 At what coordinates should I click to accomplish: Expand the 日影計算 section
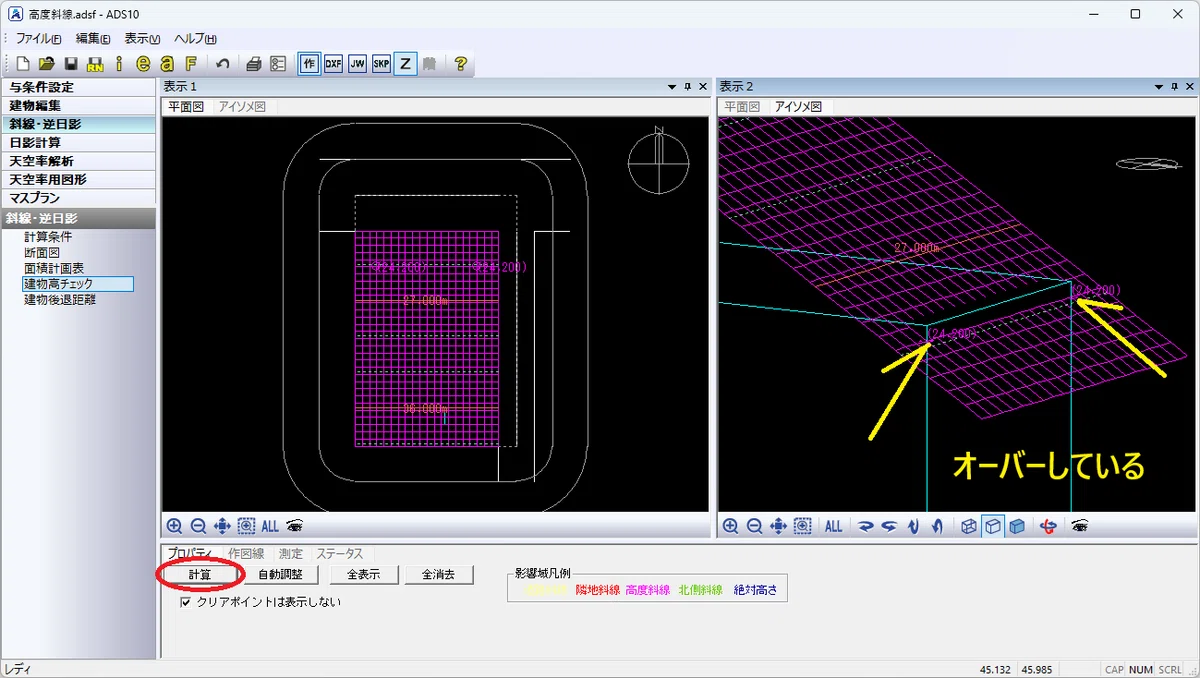click(x=78, y=143)
